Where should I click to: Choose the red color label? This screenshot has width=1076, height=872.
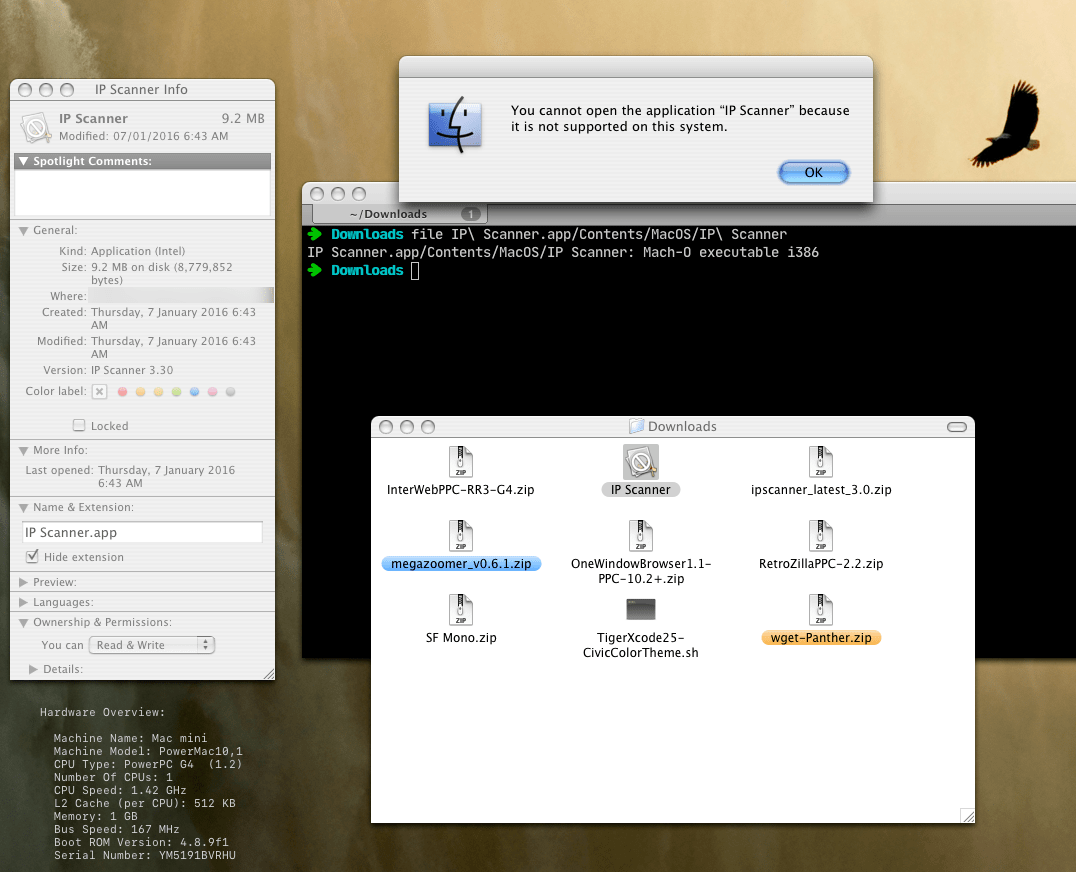122,392
